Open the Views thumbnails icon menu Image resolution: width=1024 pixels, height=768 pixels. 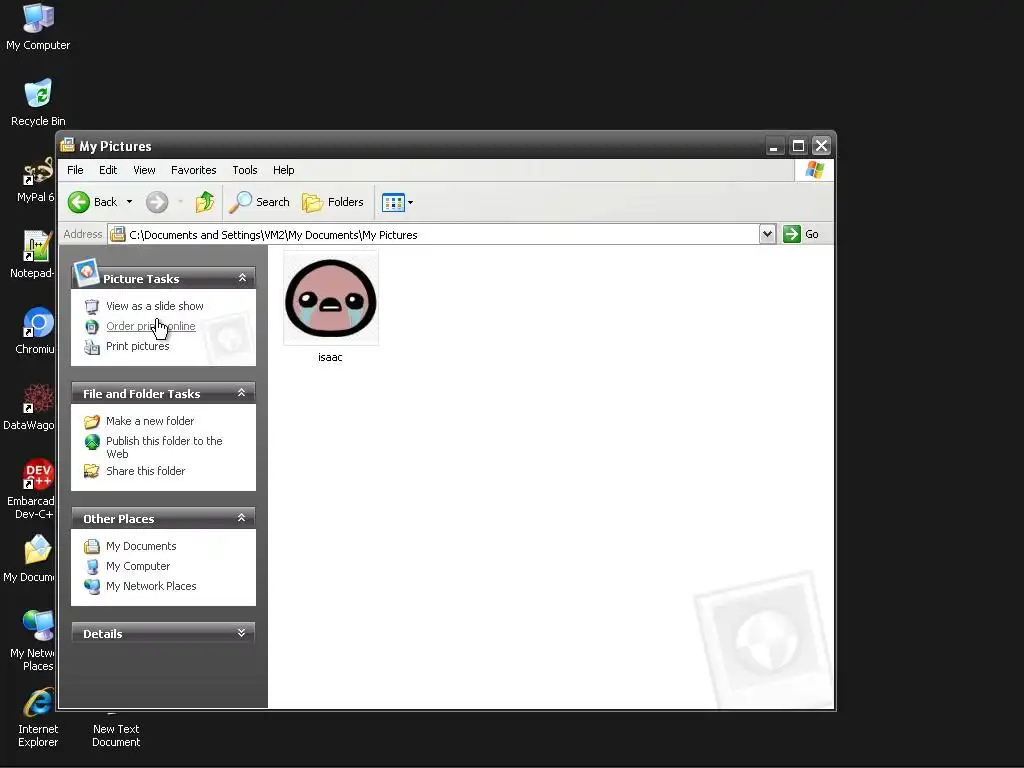(397, 202)
